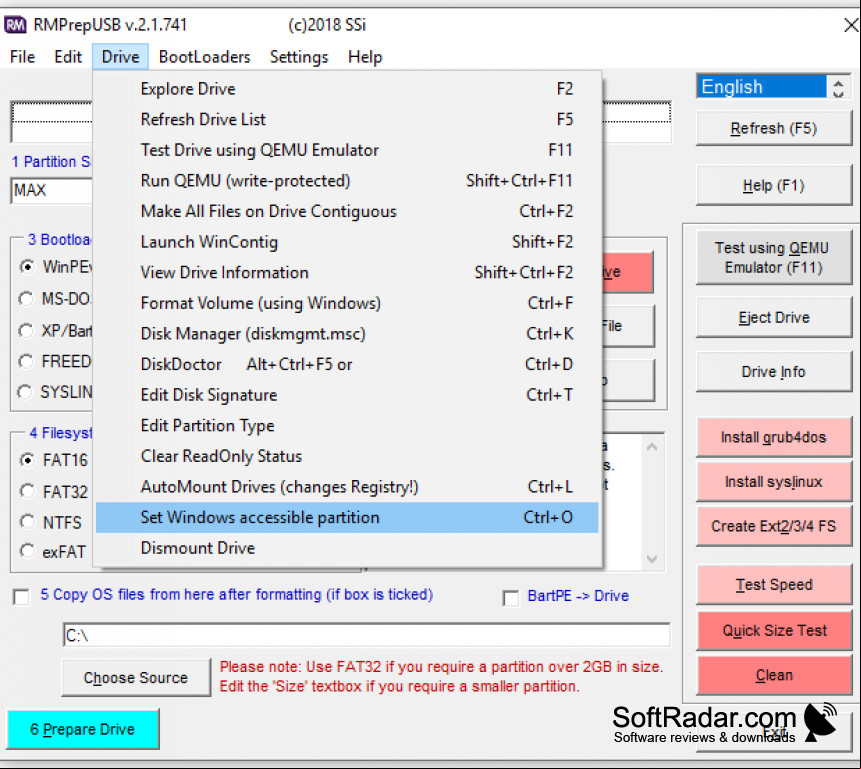This screenshot has width=861, height=769.
Task: Click the Quick Size Test button
Action: (x=774, y=630)
